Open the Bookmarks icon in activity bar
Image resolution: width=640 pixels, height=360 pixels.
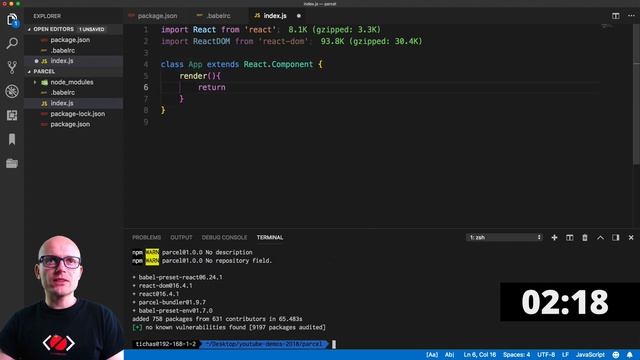pyautogui.click(x=12, y=139)
